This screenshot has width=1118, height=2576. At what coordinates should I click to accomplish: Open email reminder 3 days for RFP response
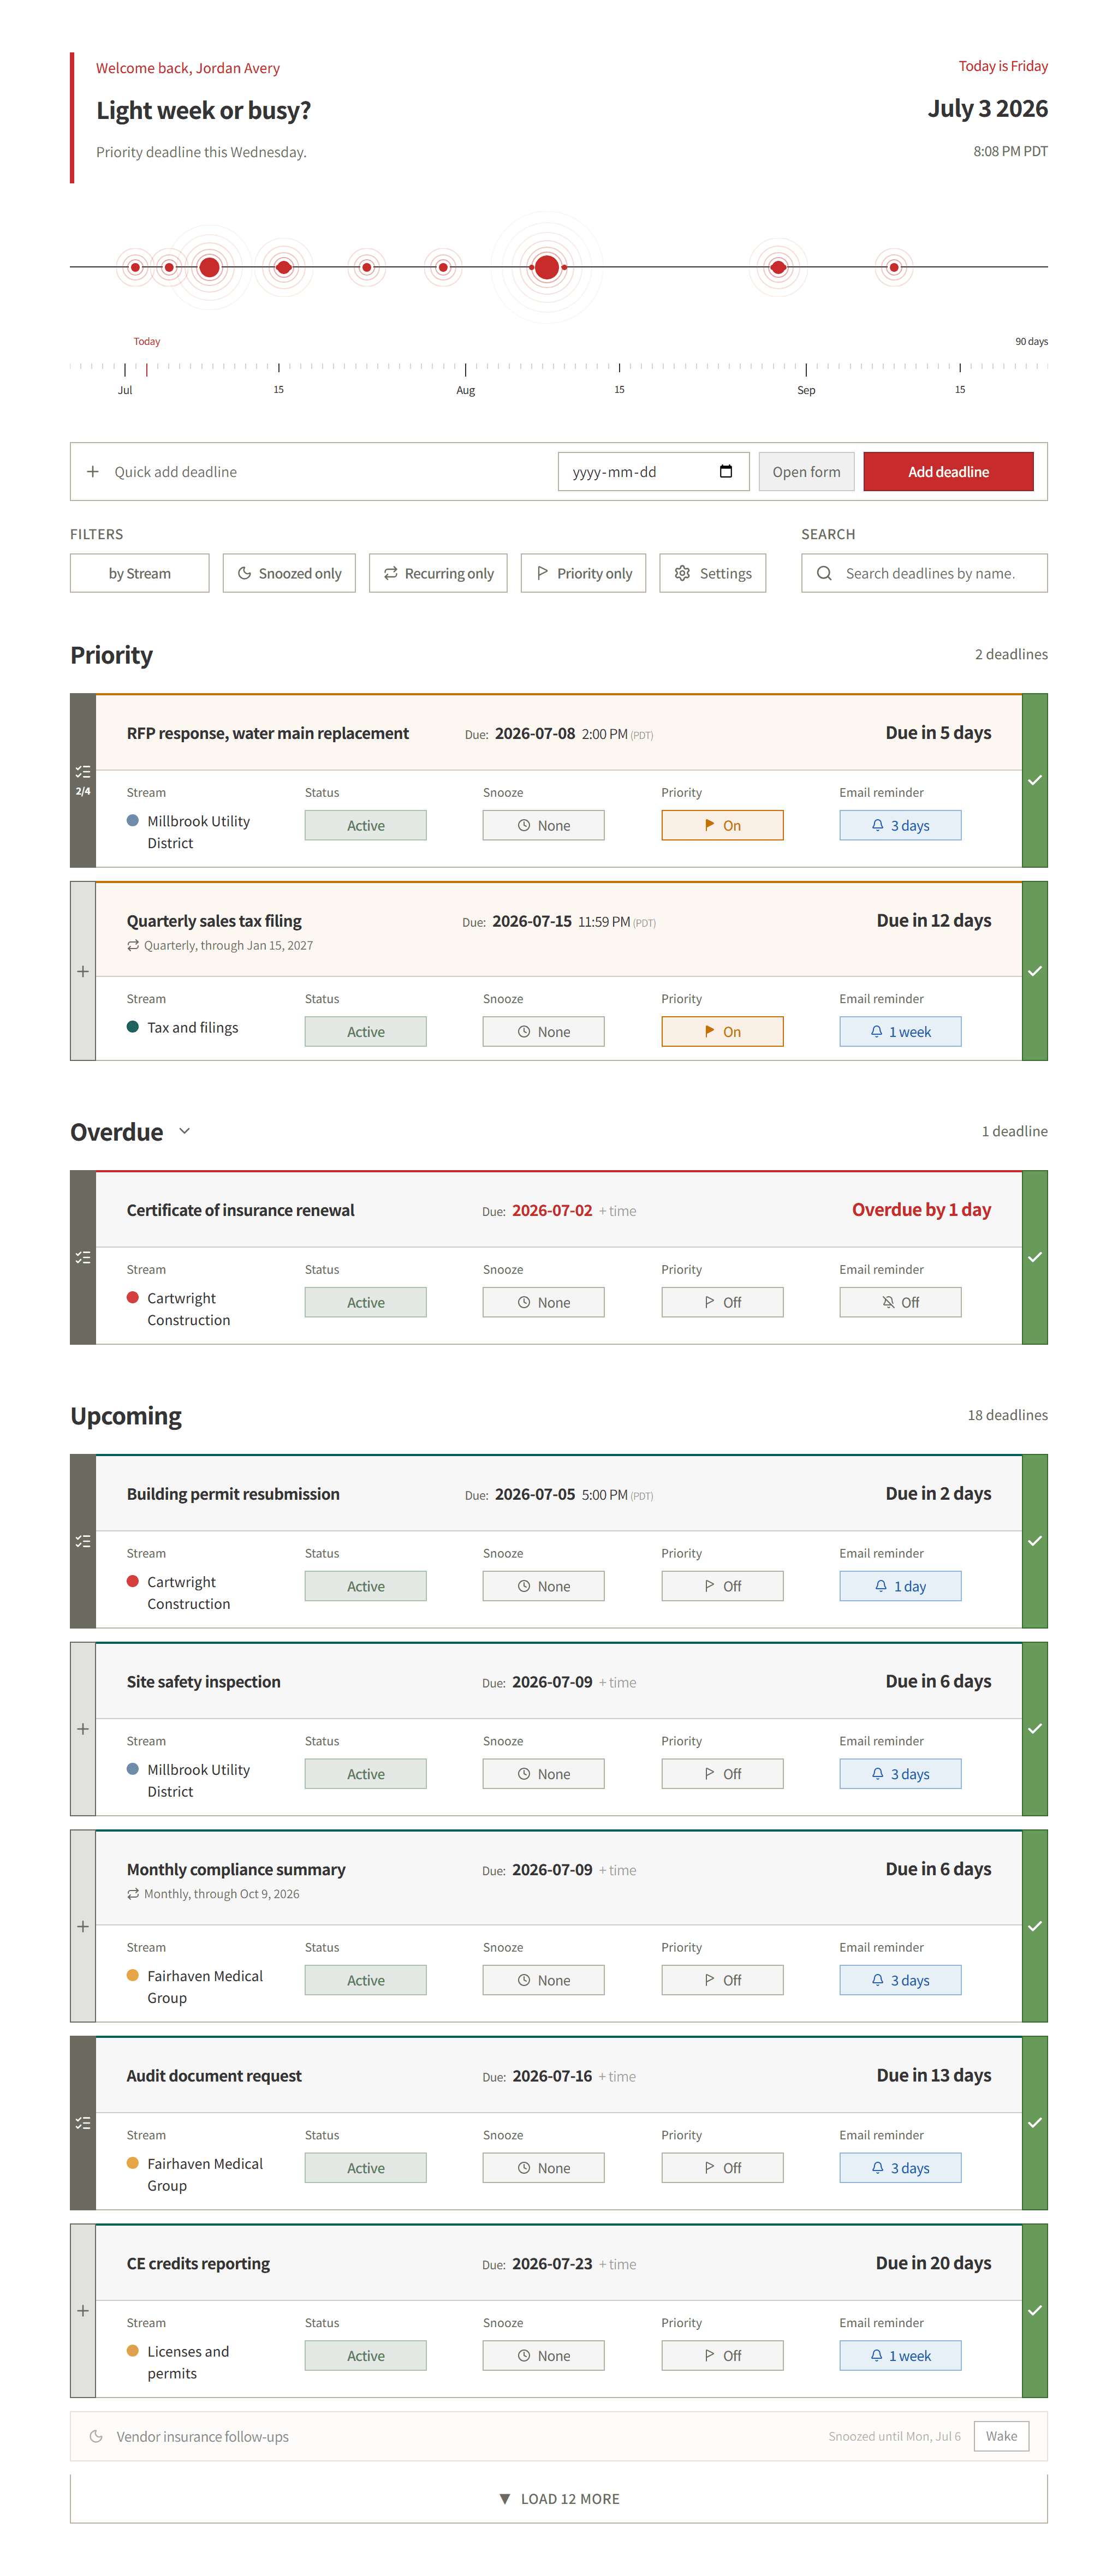[x=900, y=825]
